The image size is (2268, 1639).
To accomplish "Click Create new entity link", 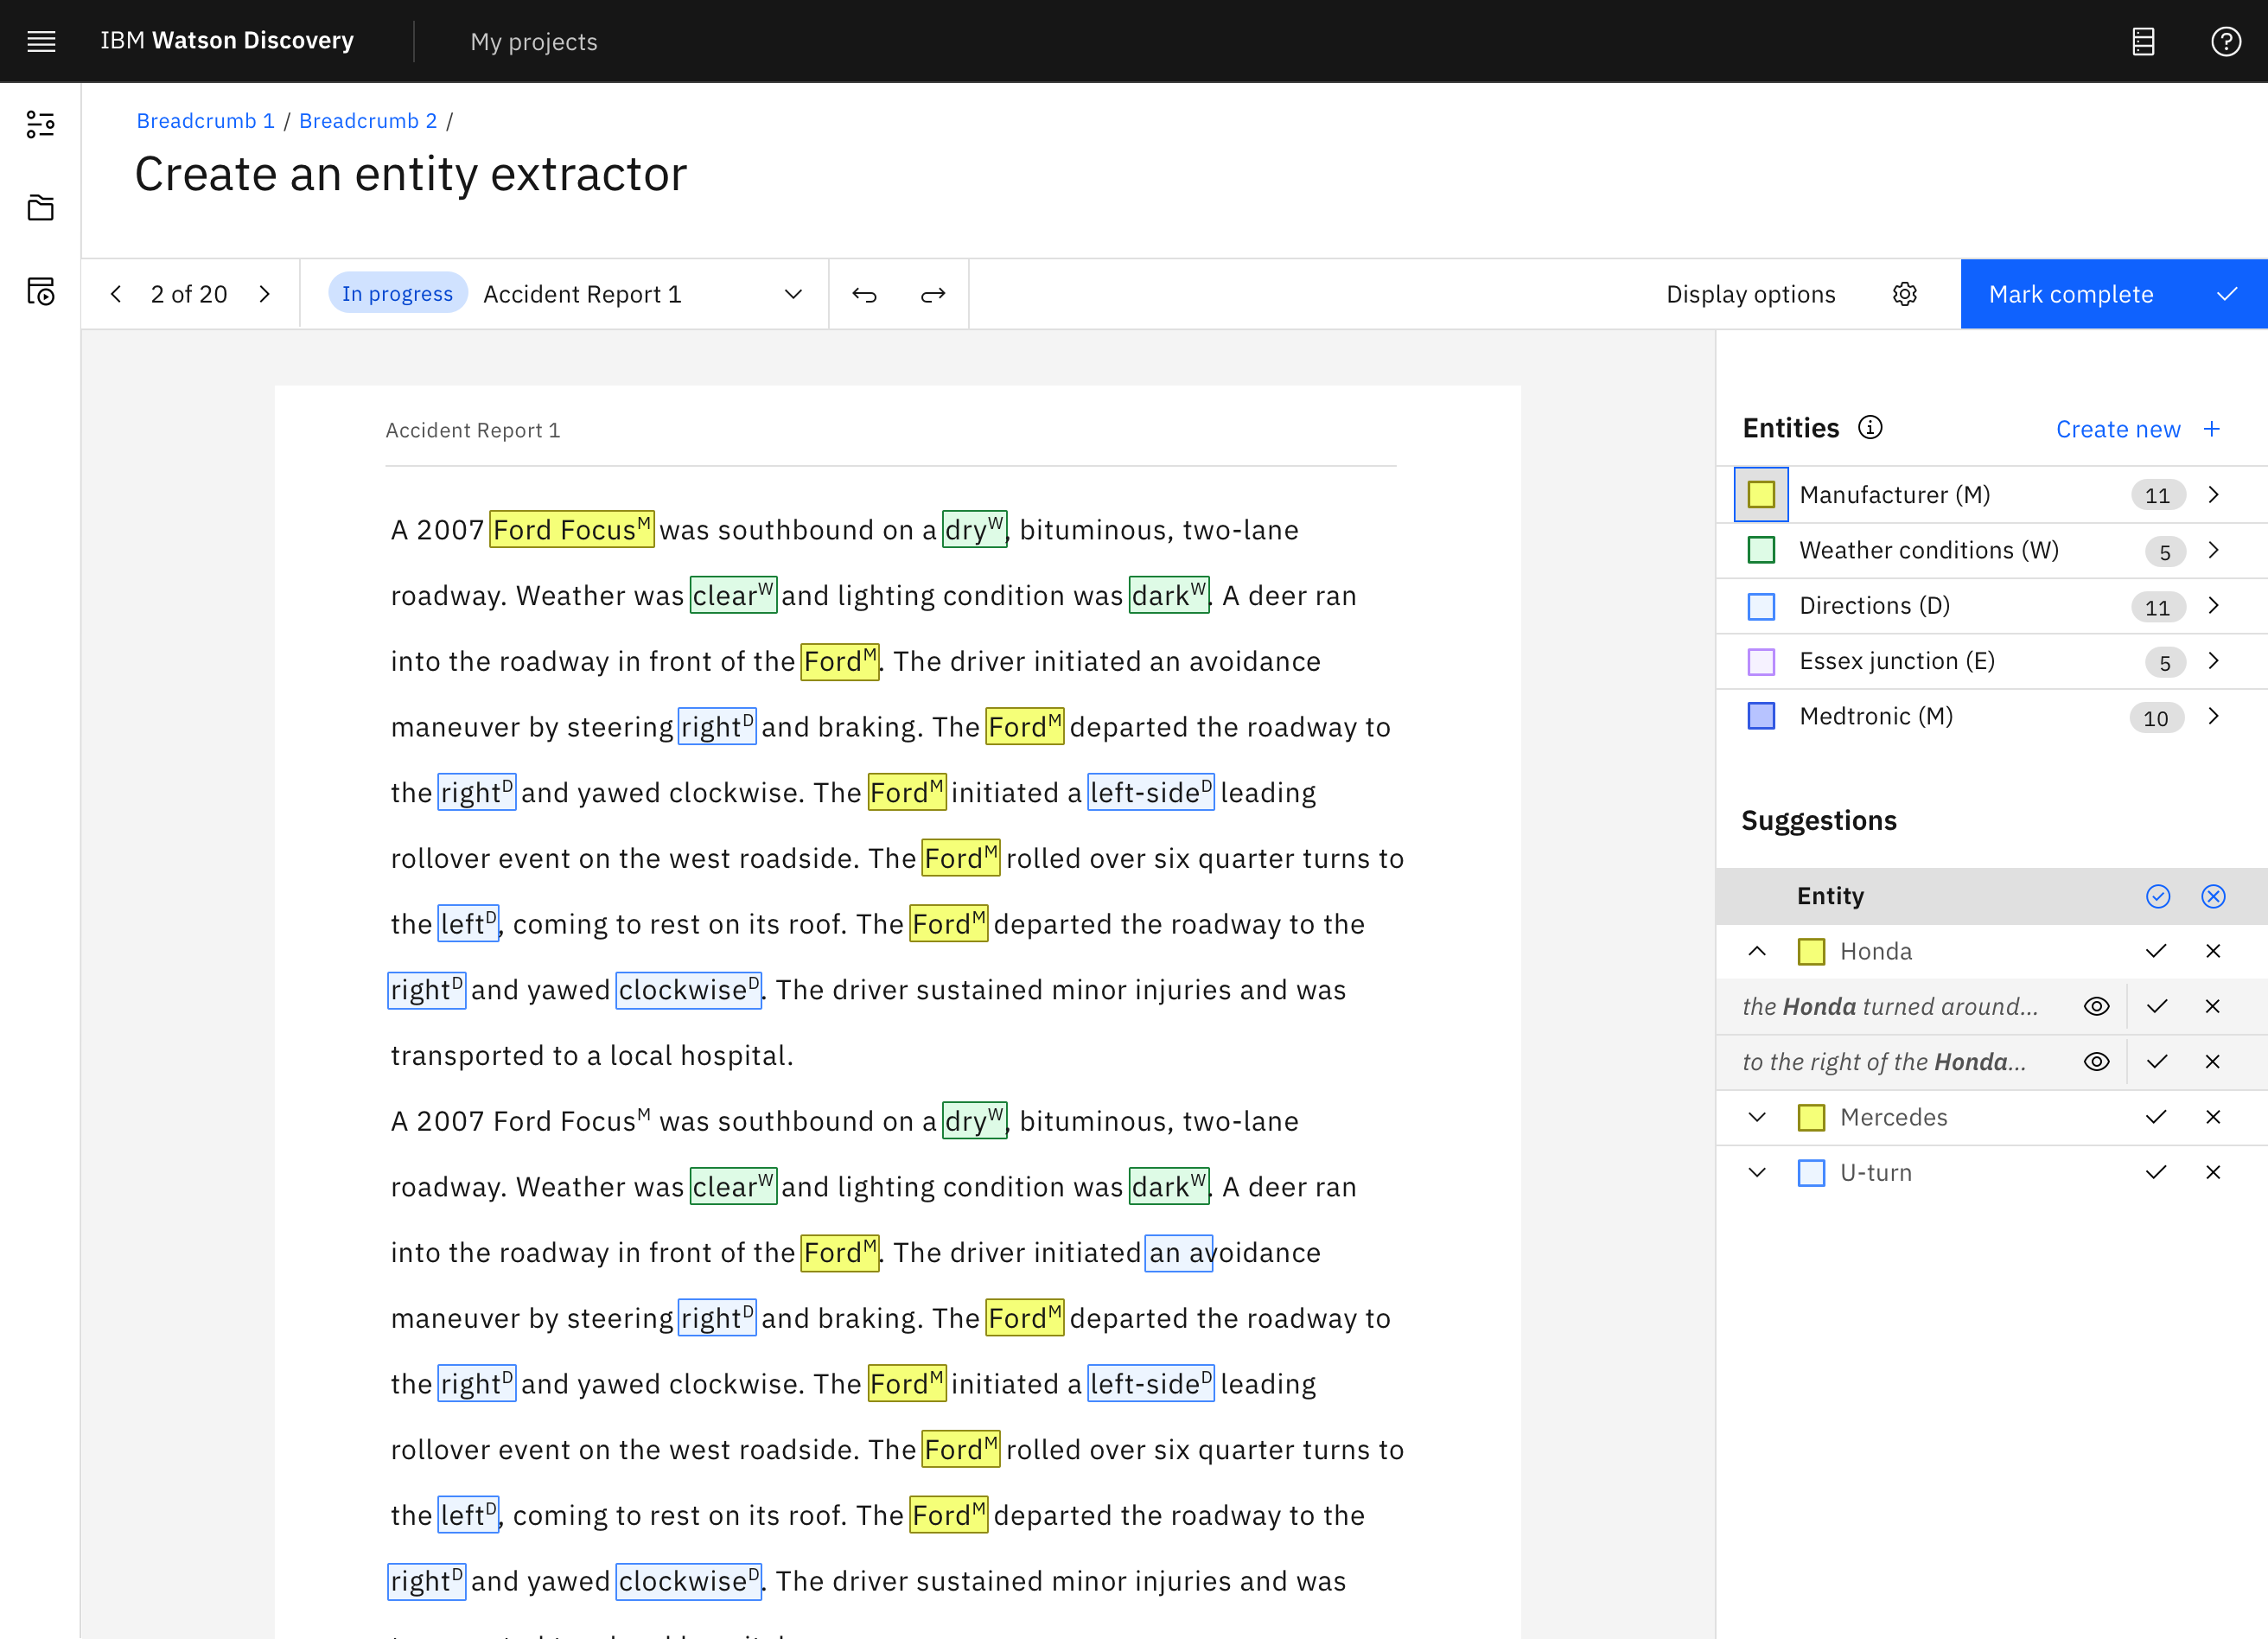I will pos(2118,429).
